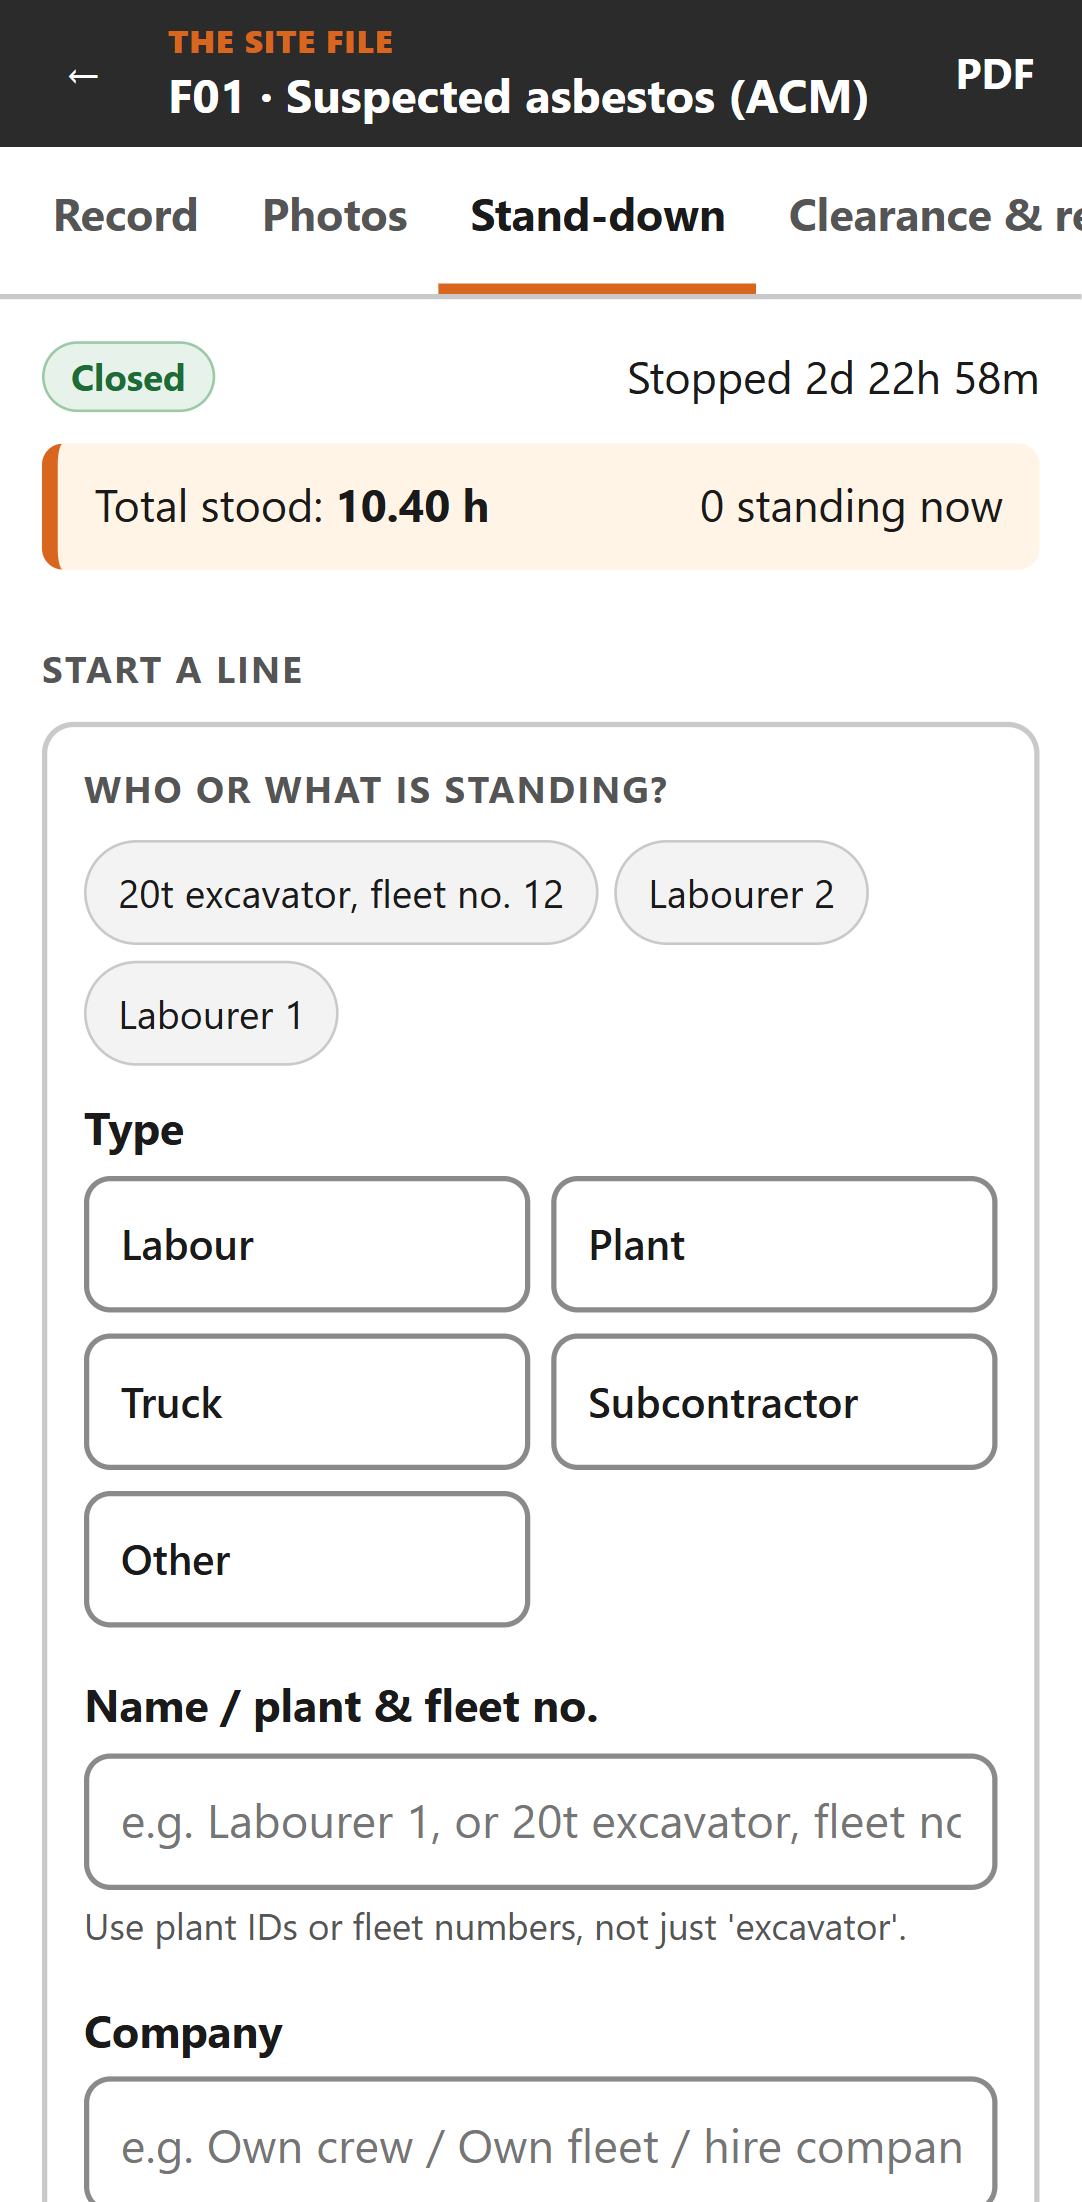
Task: Choose the 20t excavator, fleet no. 12 chip
Action: (341, 893)
